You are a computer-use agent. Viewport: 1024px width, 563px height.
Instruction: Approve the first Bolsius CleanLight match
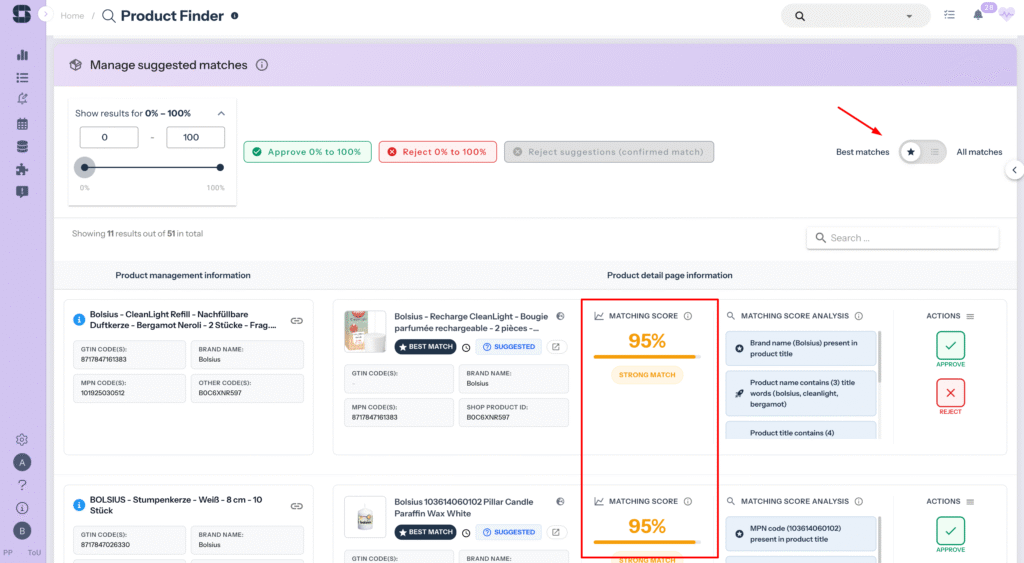950,345
